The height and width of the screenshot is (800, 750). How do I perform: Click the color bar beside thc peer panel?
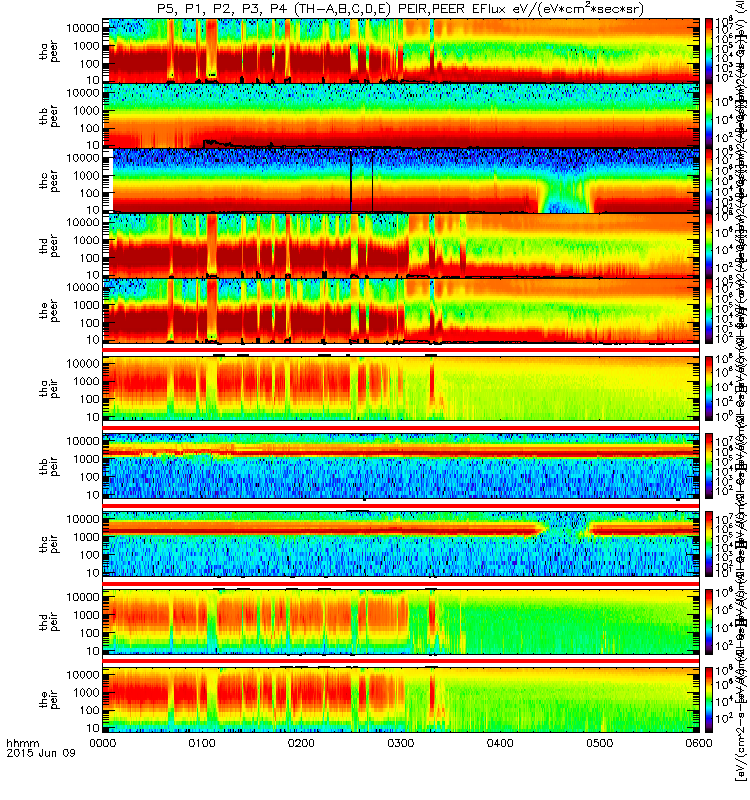click(x=709, y=180)
